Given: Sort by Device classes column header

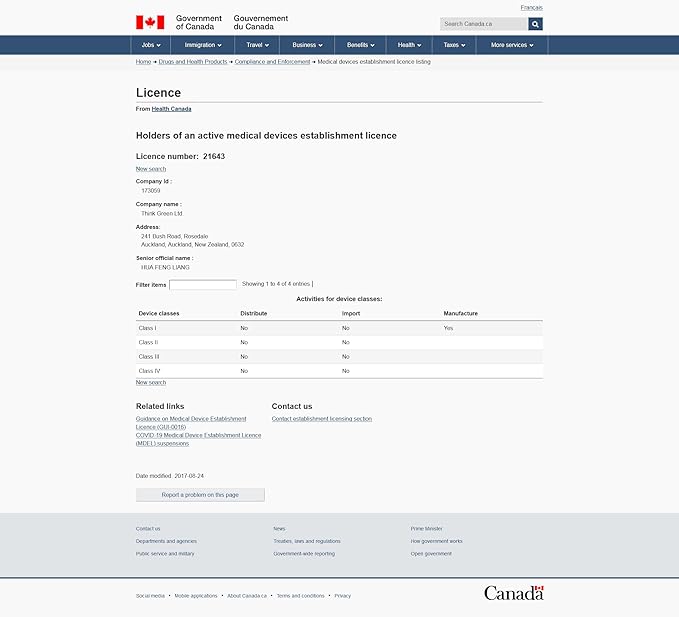Looking at the screenshot, I should (159, 313).
